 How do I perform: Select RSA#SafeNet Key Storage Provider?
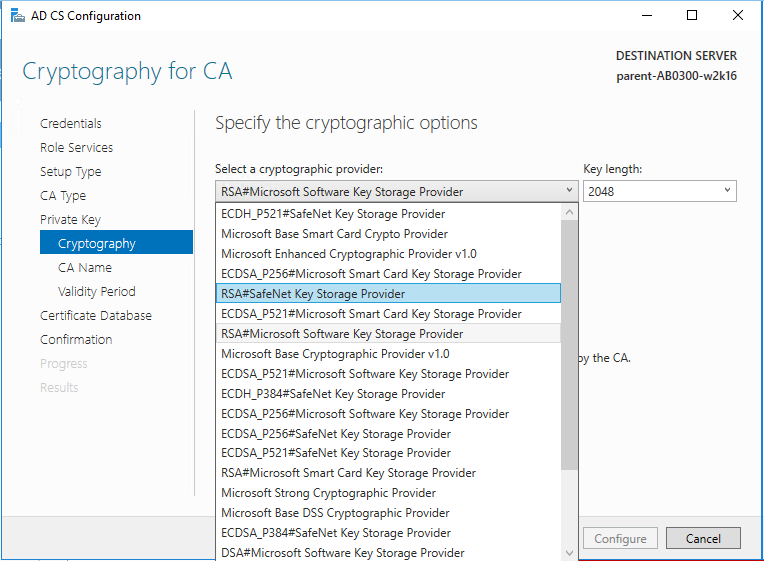click(x=388, y=293)
